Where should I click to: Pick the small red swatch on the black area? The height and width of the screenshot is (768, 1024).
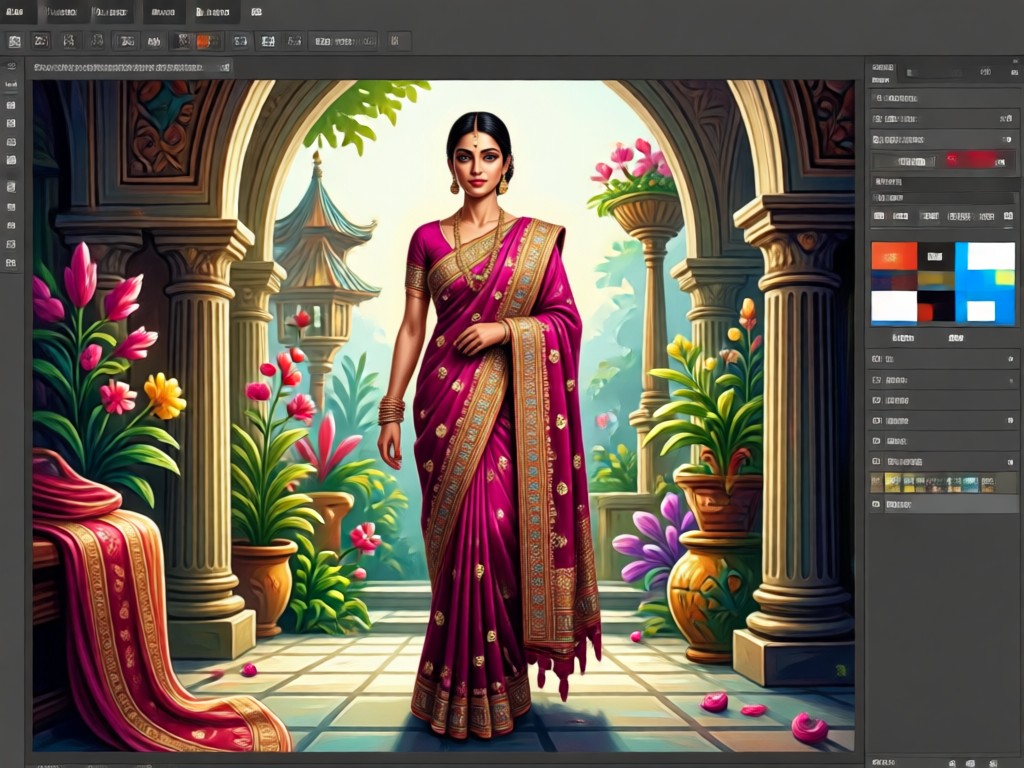pos(925,312)
